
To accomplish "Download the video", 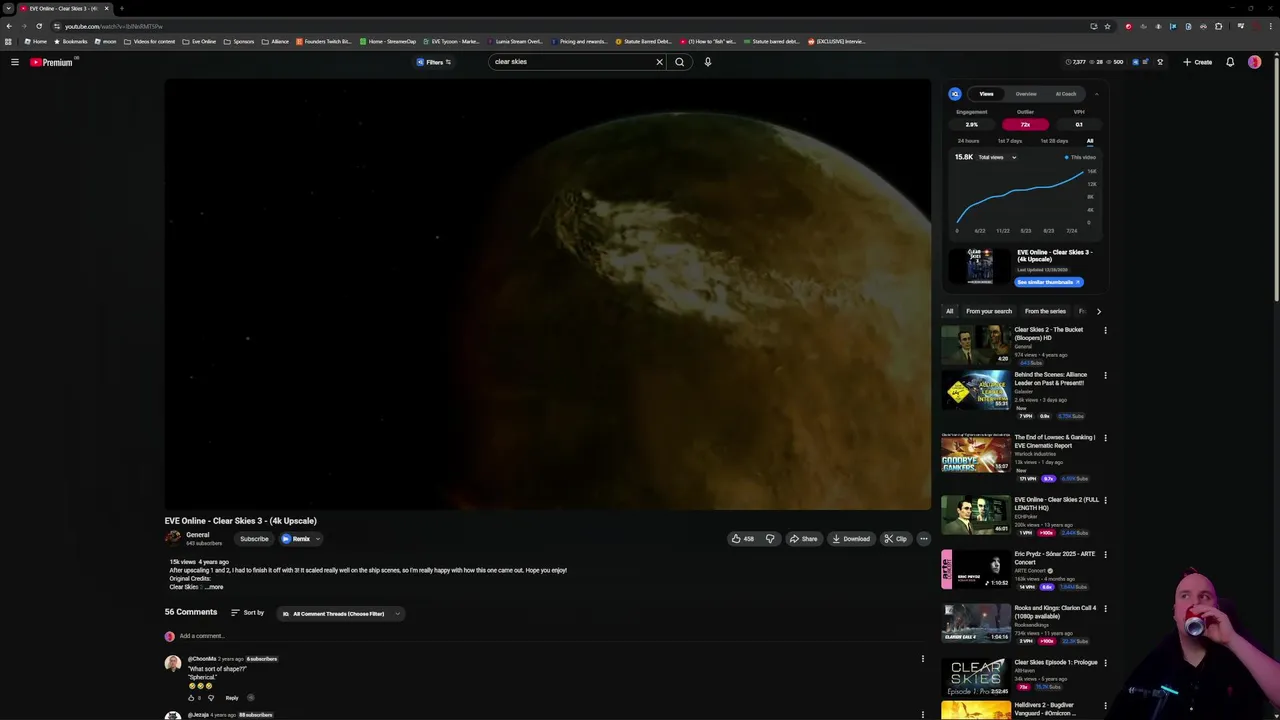I will tap(850, 539).
